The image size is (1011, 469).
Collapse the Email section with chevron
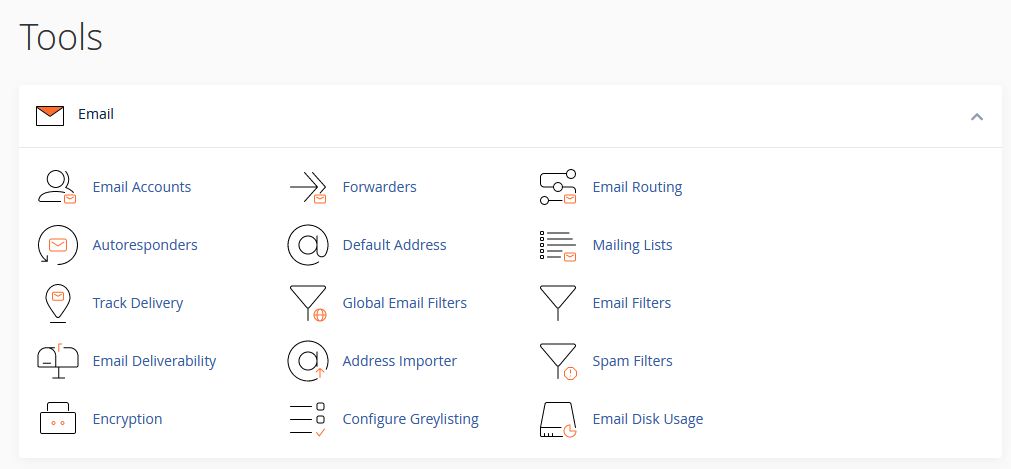tap(977, 117)
